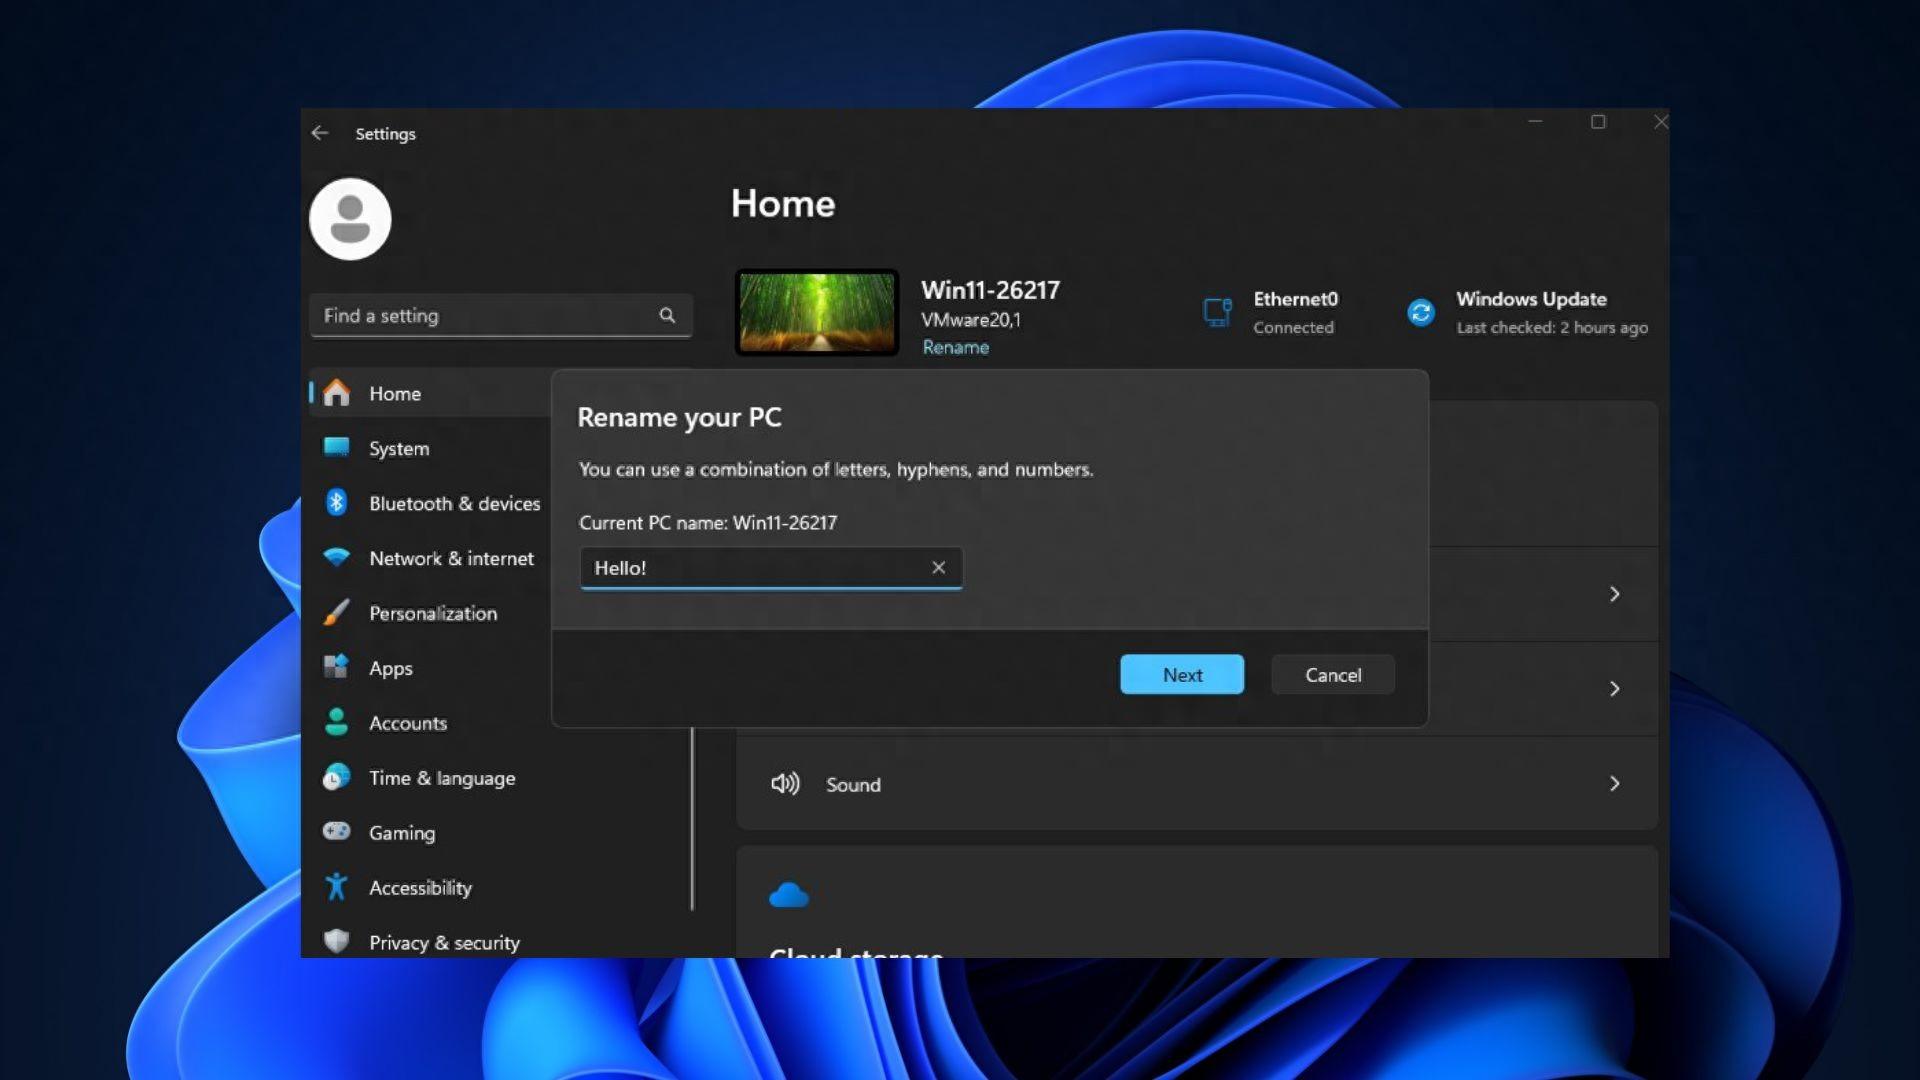The width and height of the screenshot is (1920, 1080).
Task: Open Network & internet settings
Action: coord(451,558)
